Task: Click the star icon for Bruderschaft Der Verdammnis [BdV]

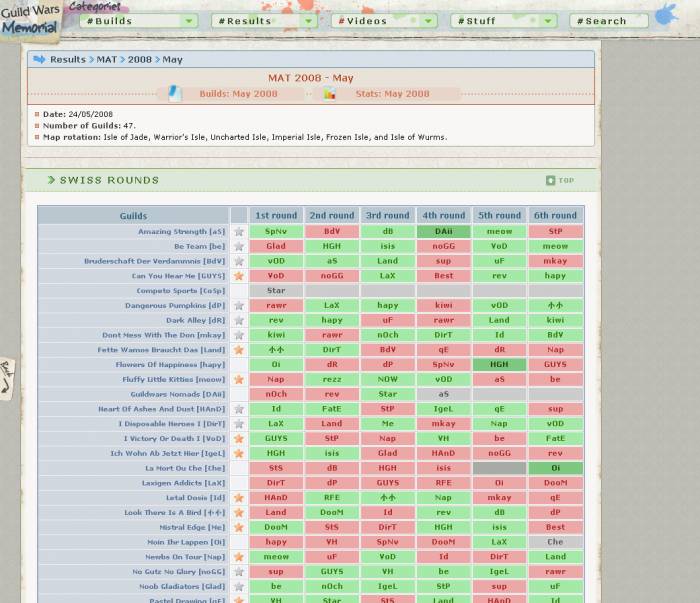Action: [x=239, y=261]
